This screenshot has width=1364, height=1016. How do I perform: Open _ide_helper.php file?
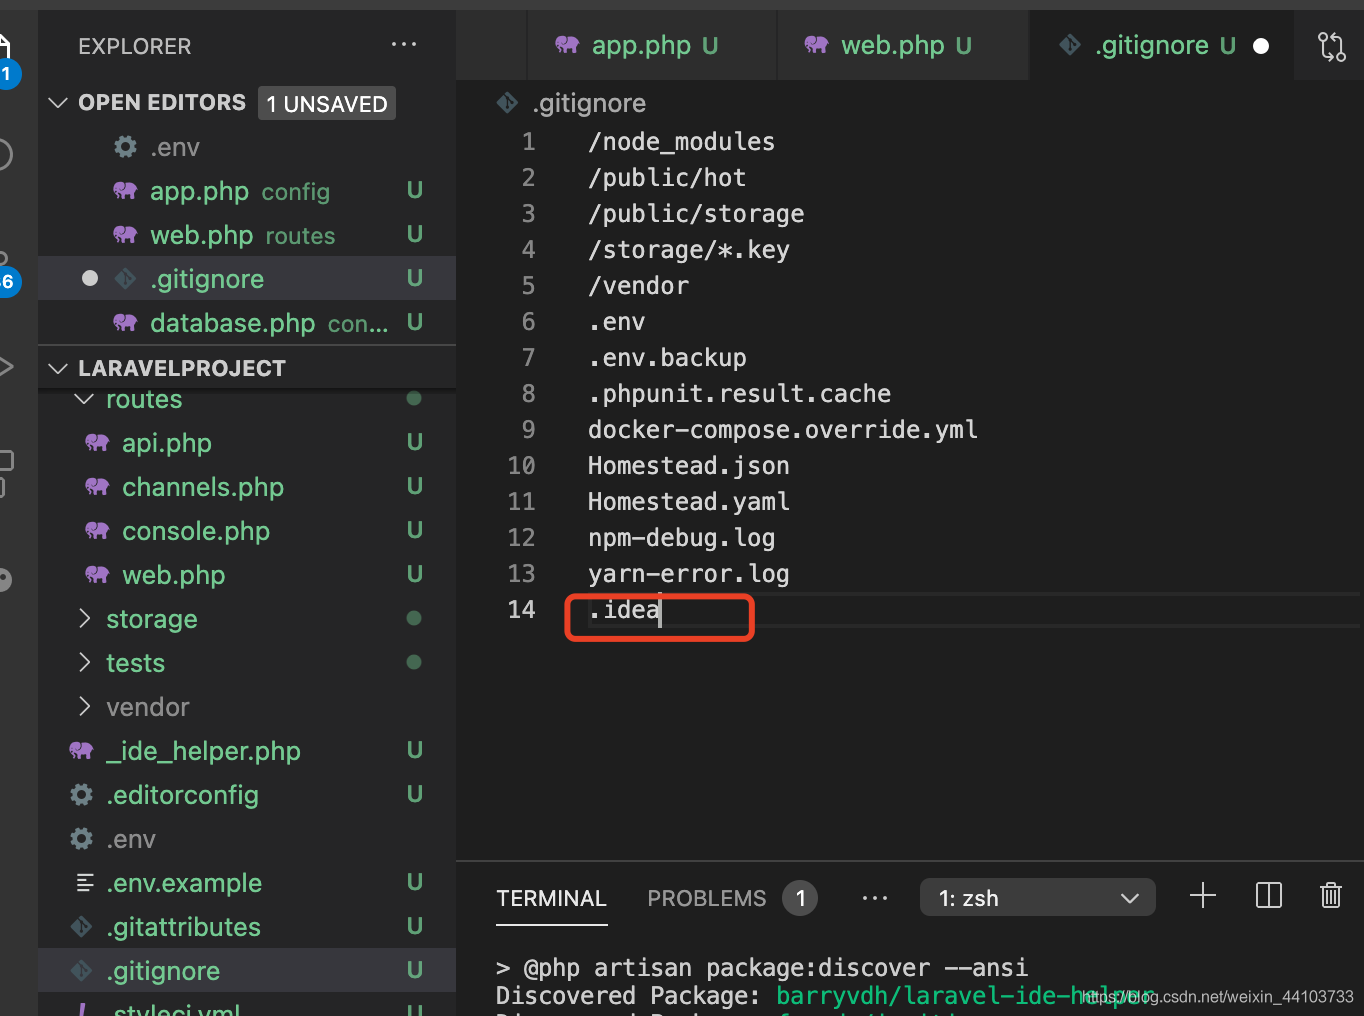point(247,751)
